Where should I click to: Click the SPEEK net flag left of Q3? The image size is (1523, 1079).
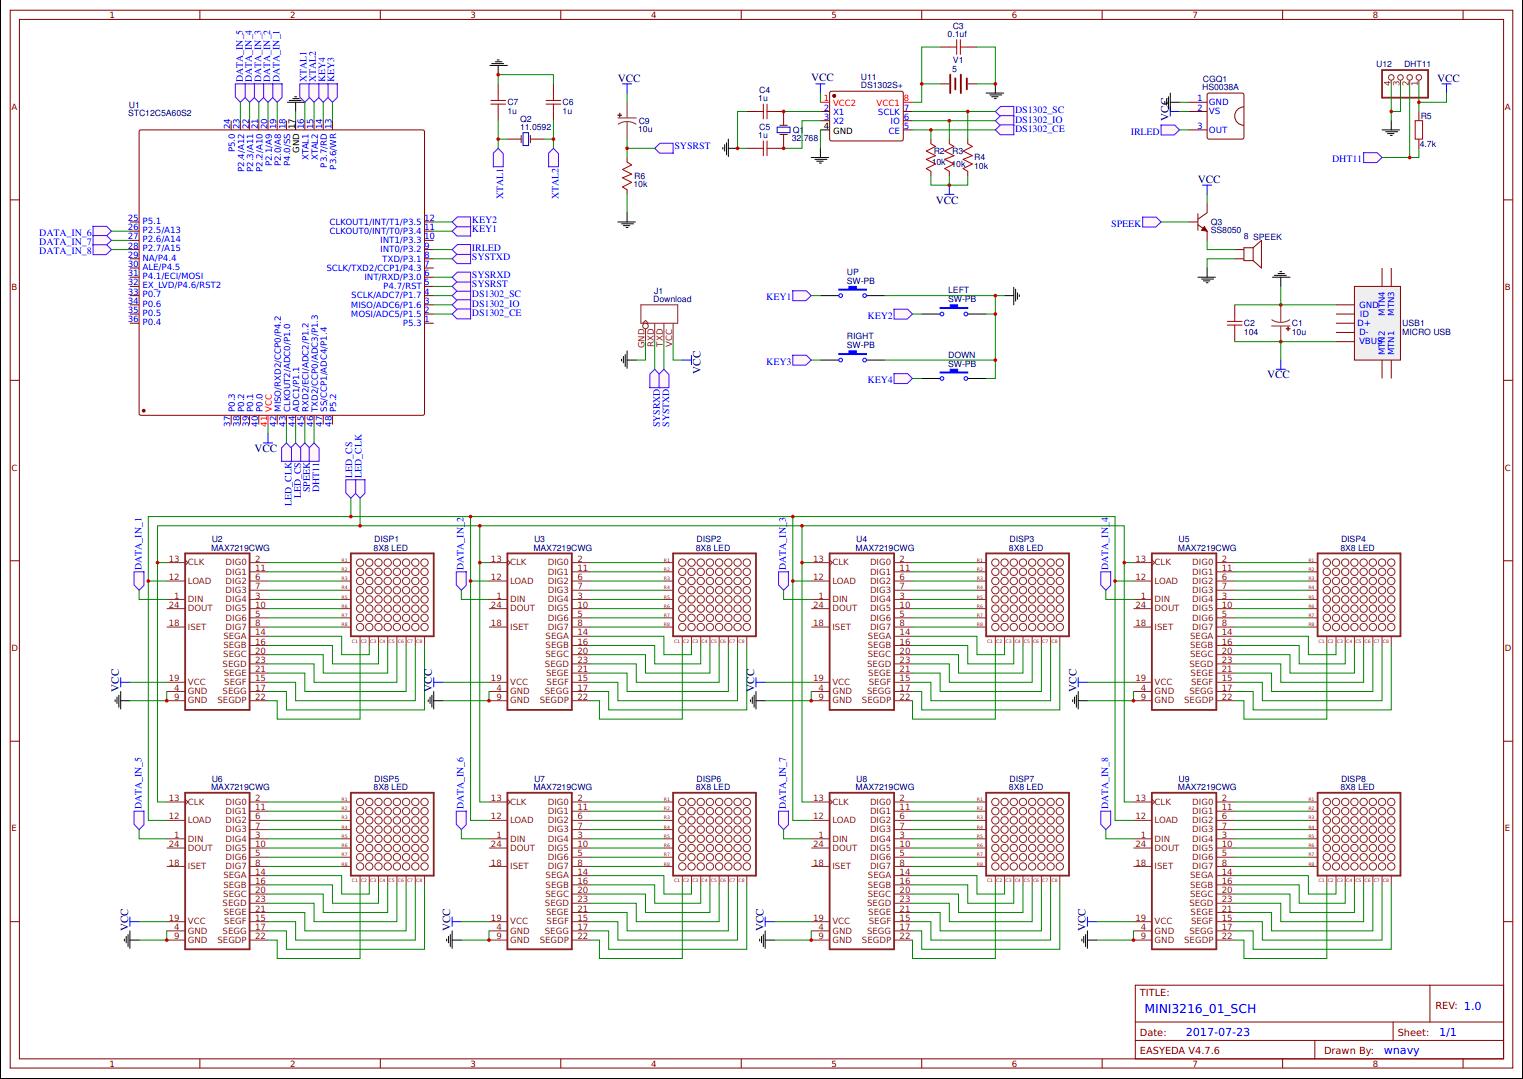point(1136,223)
